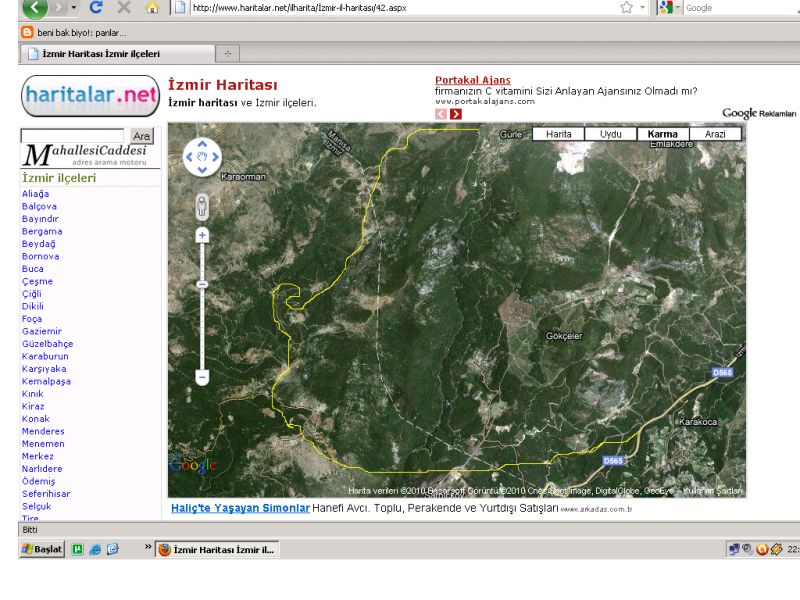Open the Bornova district link
Screen dimensions: 800x600
coord(40,256)
